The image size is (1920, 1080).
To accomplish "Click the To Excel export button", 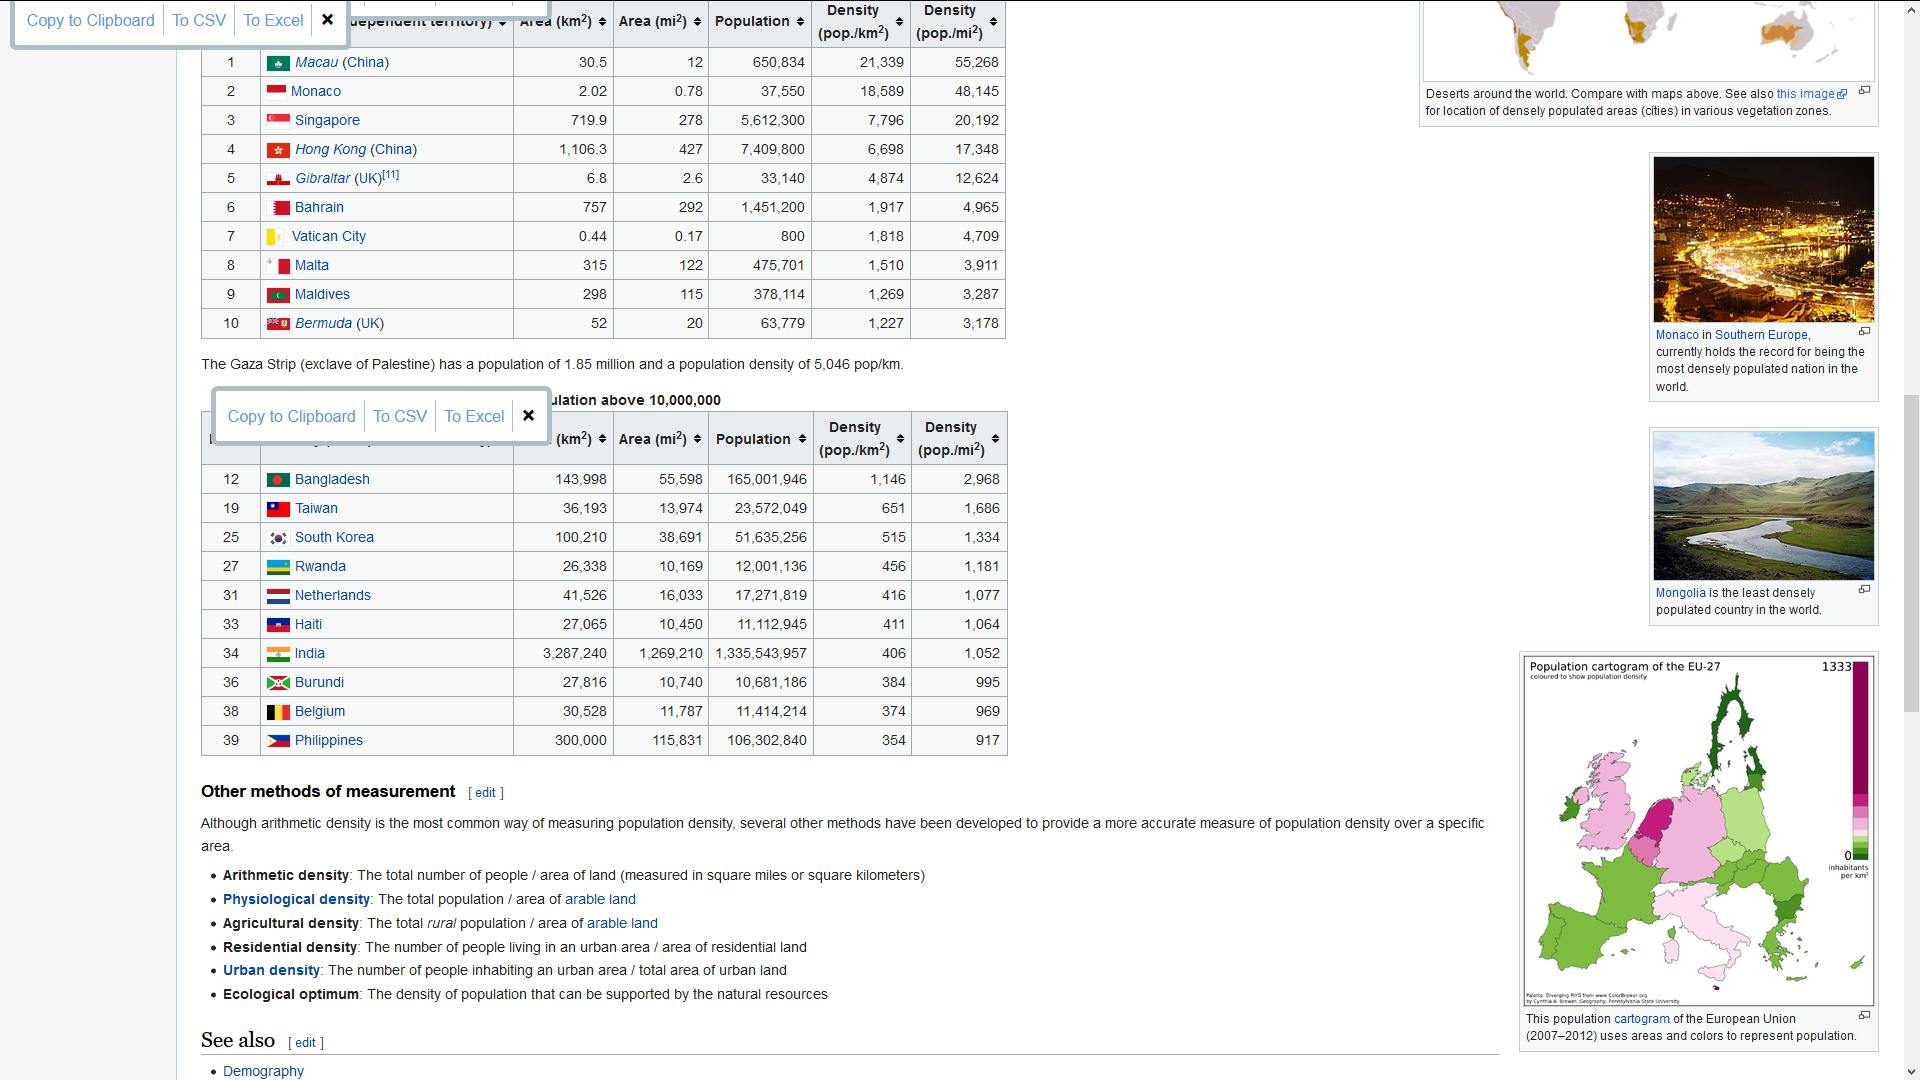I will [272, 20].
